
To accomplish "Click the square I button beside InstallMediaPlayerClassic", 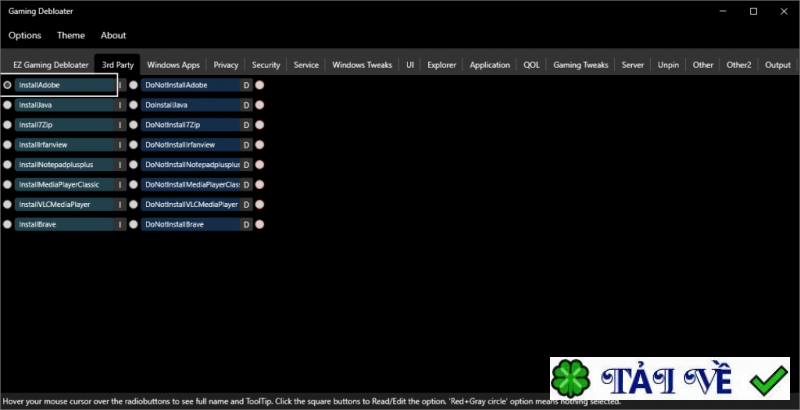I will 120,185.
